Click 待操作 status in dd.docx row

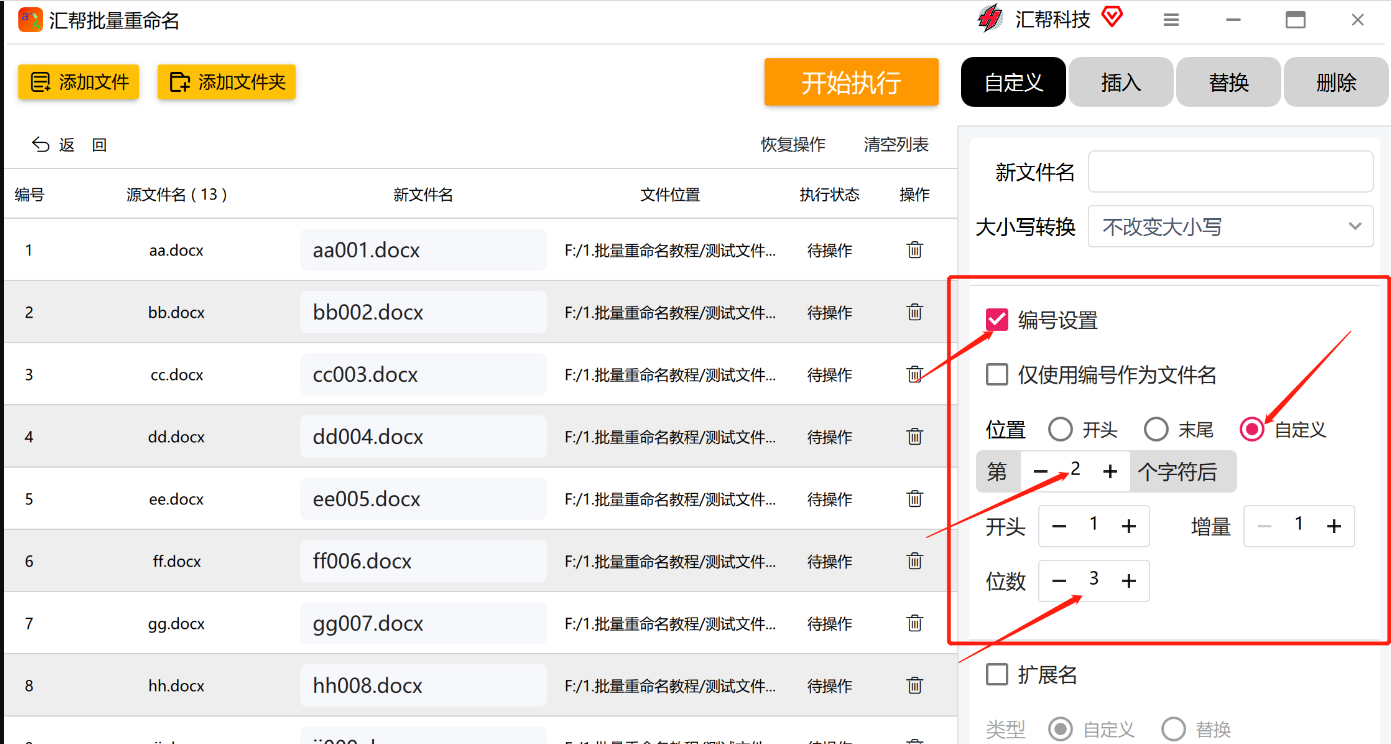830,437
